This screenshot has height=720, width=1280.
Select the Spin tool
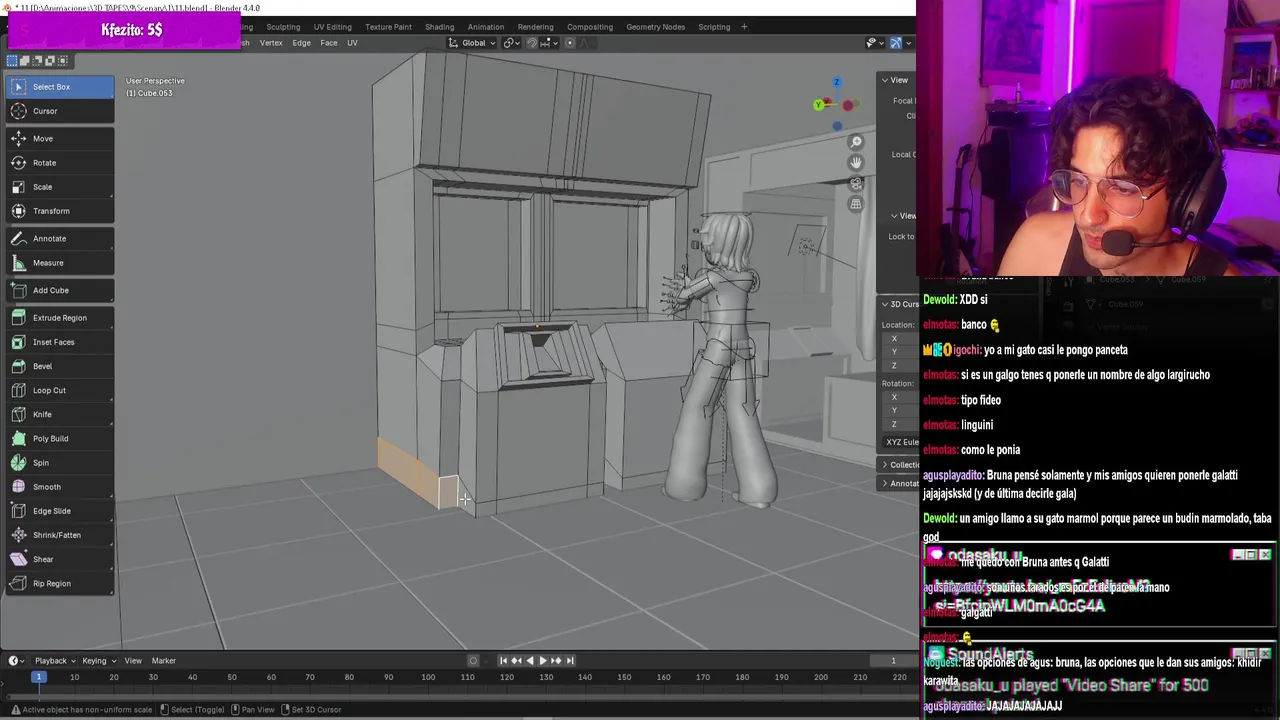pyautogui.click(x=59, y=463)
